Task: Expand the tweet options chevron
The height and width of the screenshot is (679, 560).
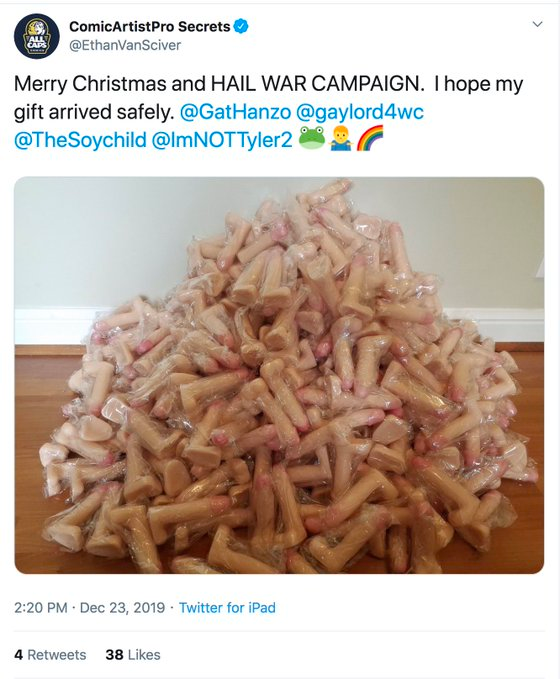Action: pyautogui.click(x=537, y=24)
